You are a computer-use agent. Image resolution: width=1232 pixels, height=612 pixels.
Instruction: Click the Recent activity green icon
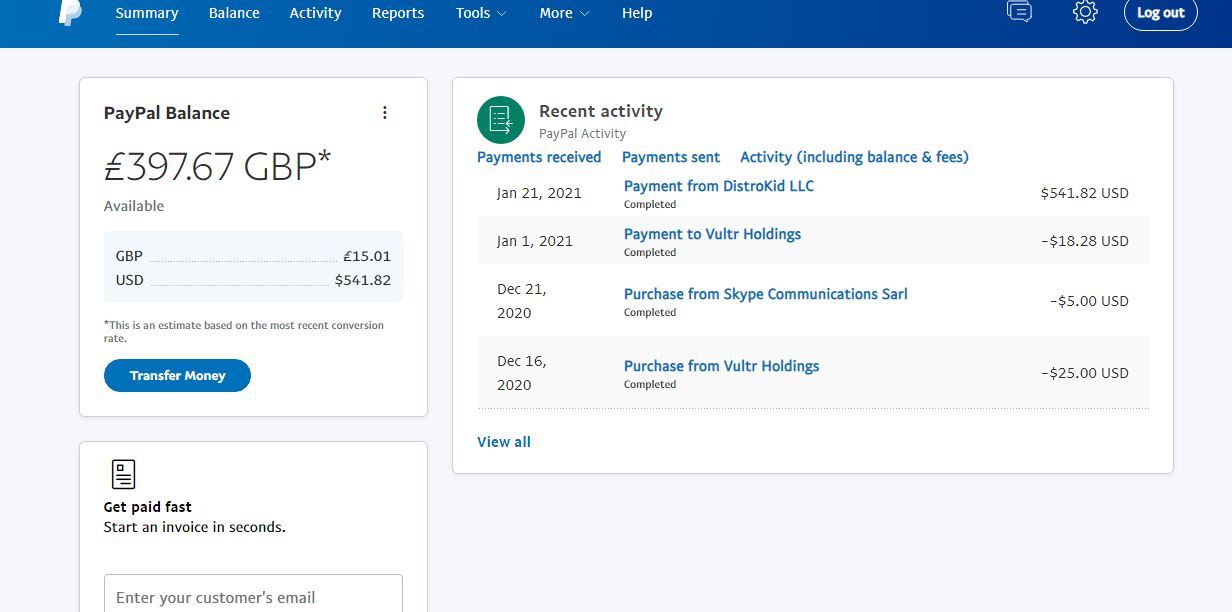tap(501, 120)
